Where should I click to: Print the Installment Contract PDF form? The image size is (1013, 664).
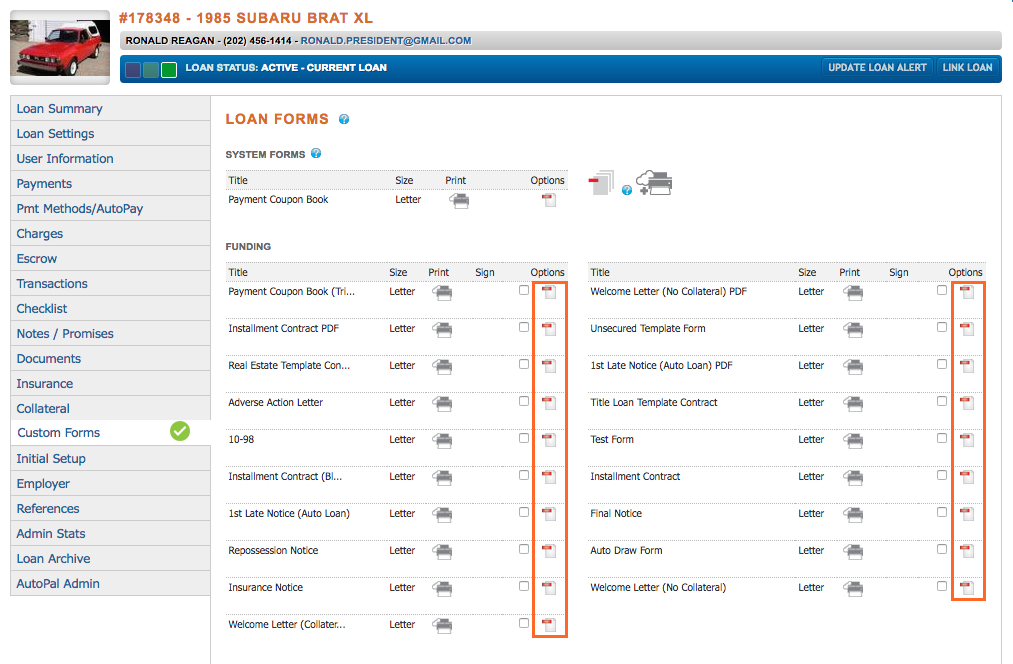point(443,330)
